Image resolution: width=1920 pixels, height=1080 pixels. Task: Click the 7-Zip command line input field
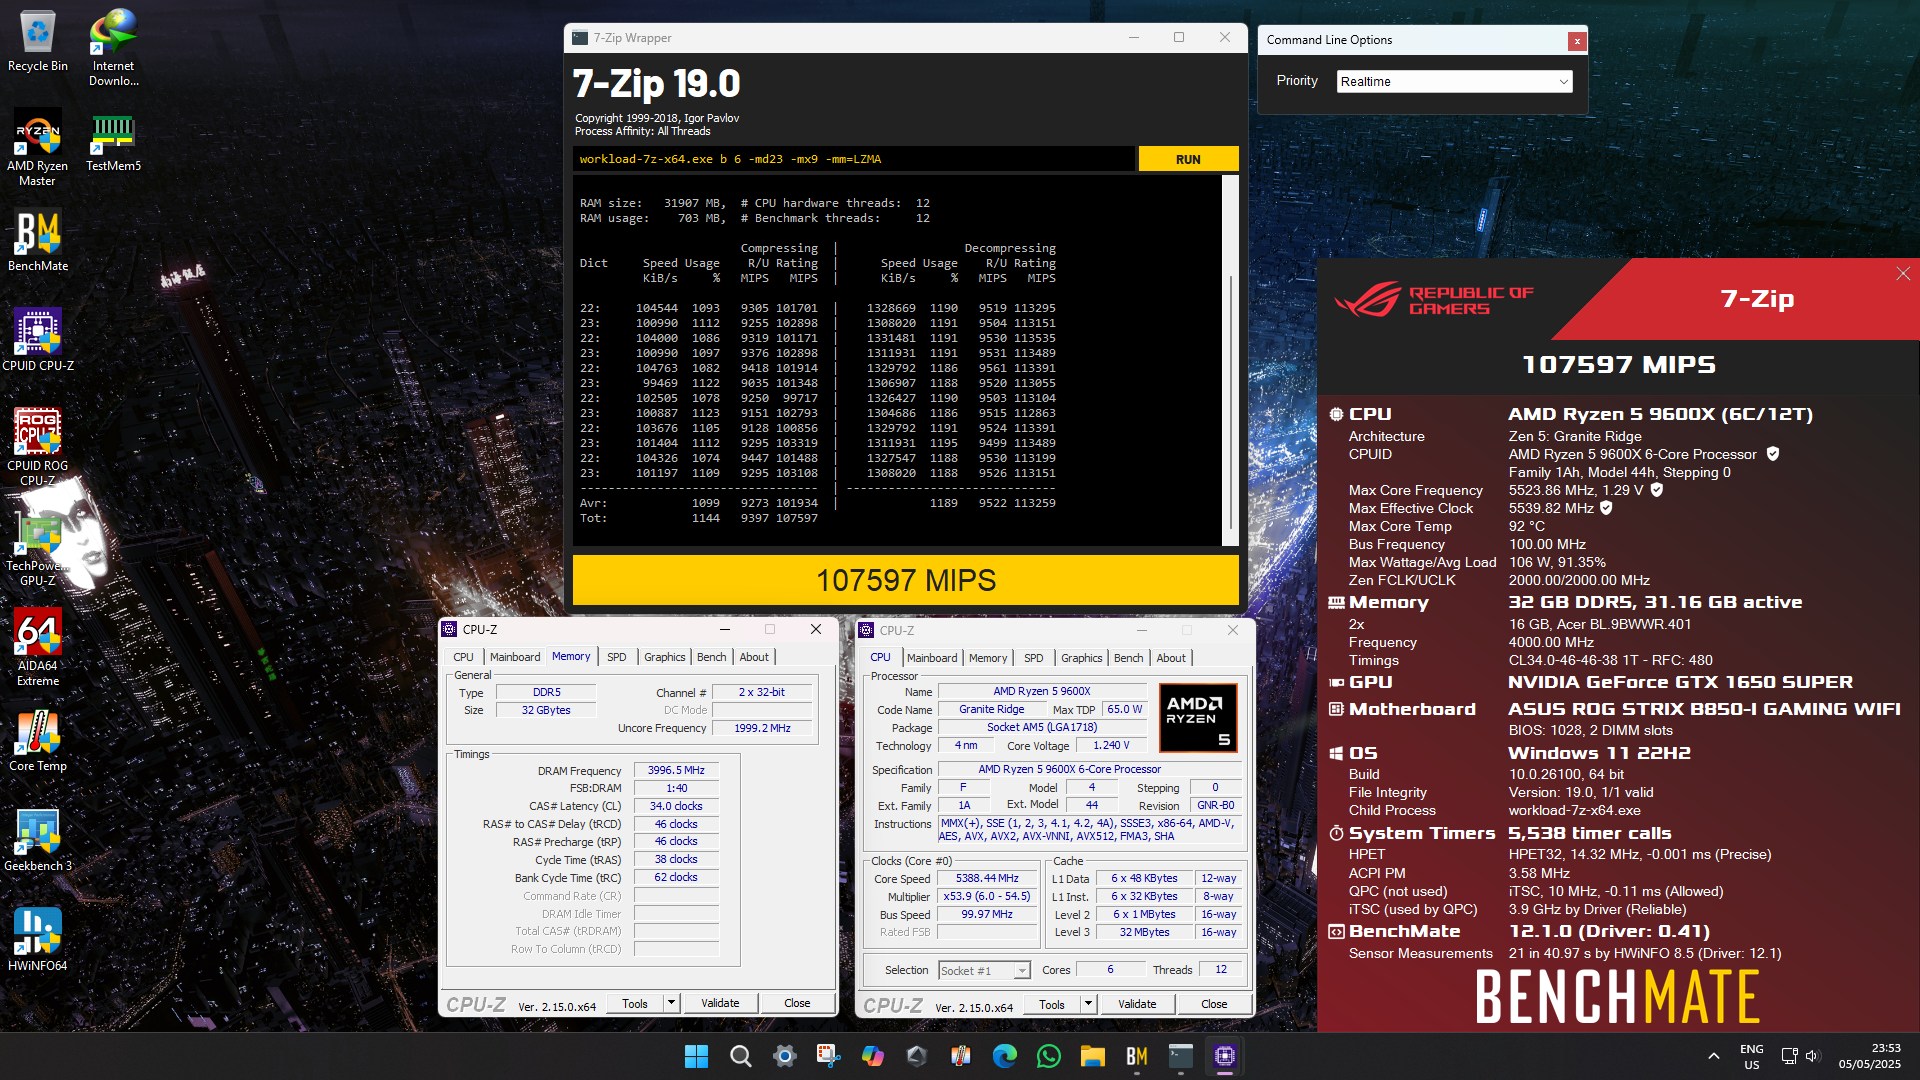[854, 159]
